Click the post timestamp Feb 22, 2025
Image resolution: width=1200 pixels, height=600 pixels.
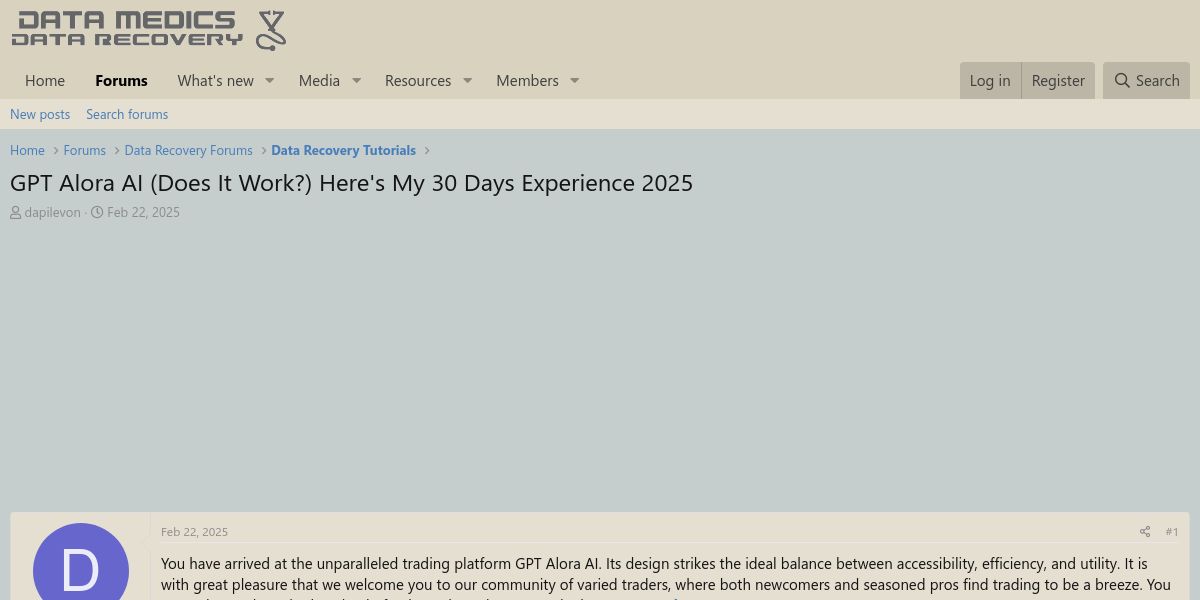[194, 532]
